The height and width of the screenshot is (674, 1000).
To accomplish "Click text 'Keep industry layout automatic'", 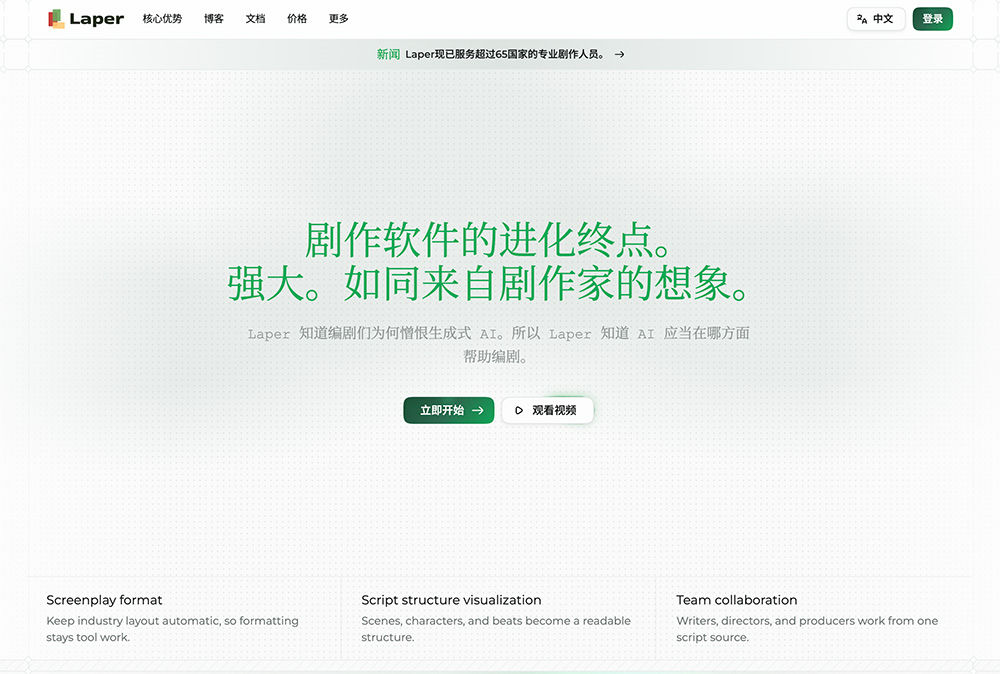I will [x=133, y=621].
